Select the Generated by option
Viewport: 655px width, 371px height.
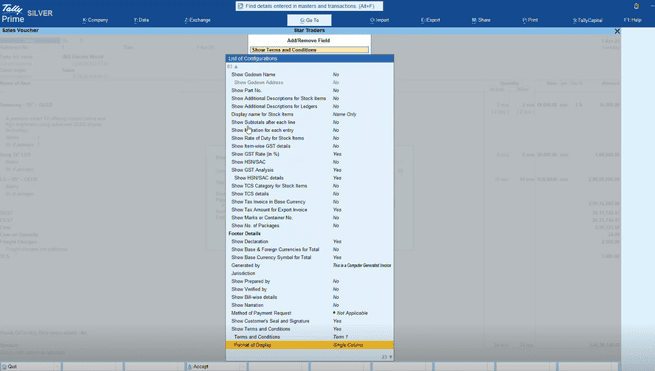coord(310,265)
